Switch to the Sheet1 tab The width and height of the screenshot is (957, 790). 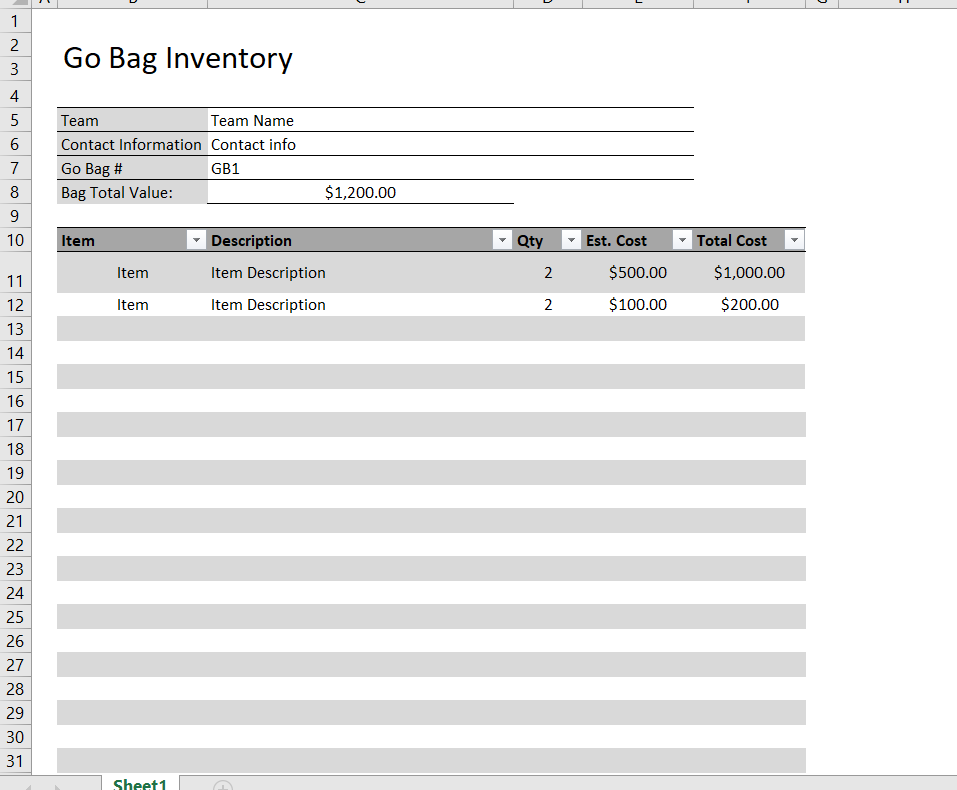coord(139,784)
